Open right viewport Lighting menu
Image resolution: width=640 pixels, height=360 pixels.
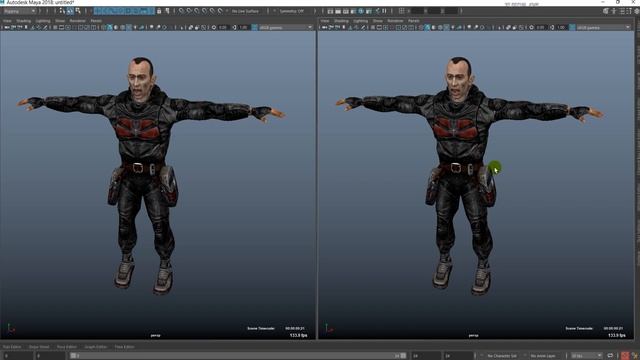[361, 21]
